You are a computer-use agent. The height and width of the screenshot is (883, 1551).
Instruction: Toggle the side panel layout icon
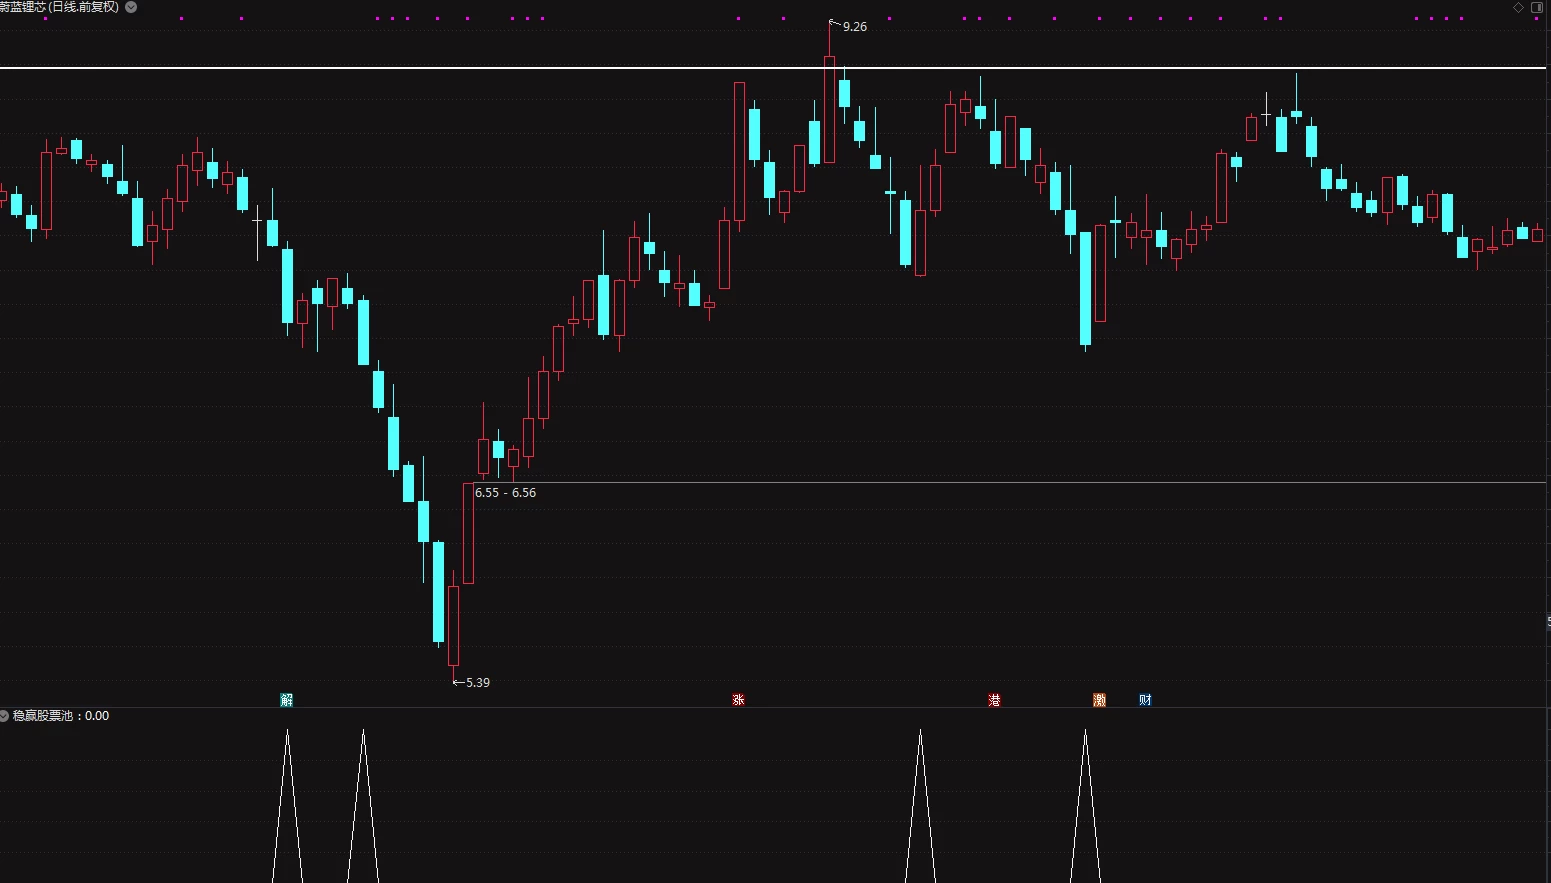point(1537,7)
